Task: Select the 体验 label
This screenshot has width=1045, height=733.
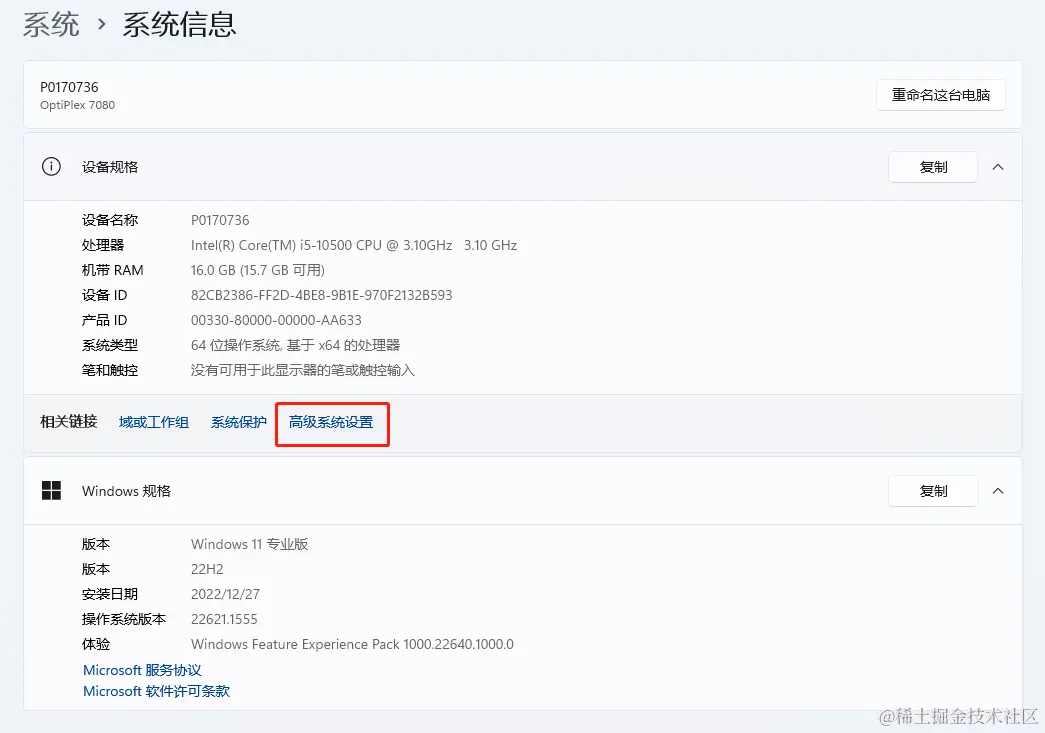Action: tap(95, 644)
